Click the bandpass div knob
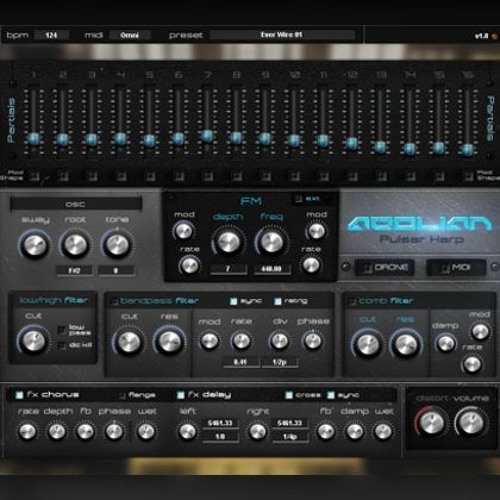The image size is (500, 500). [x=279, y=341]
